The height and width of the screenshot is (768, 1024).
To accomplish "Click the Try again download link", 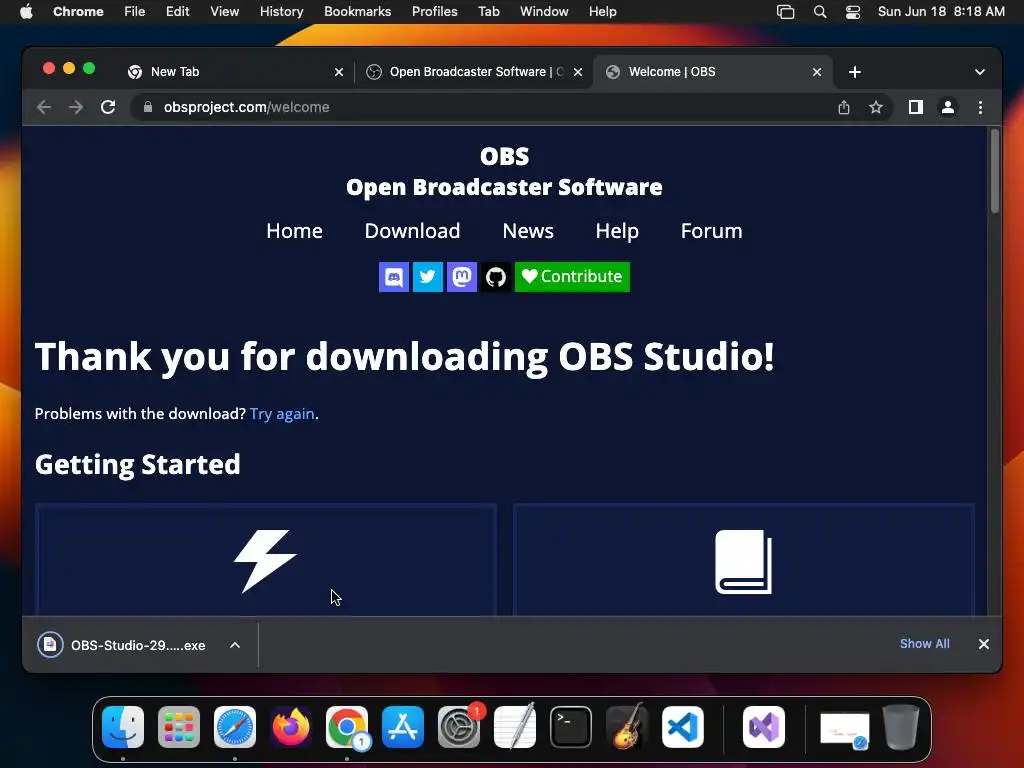I will click(282, 414).
